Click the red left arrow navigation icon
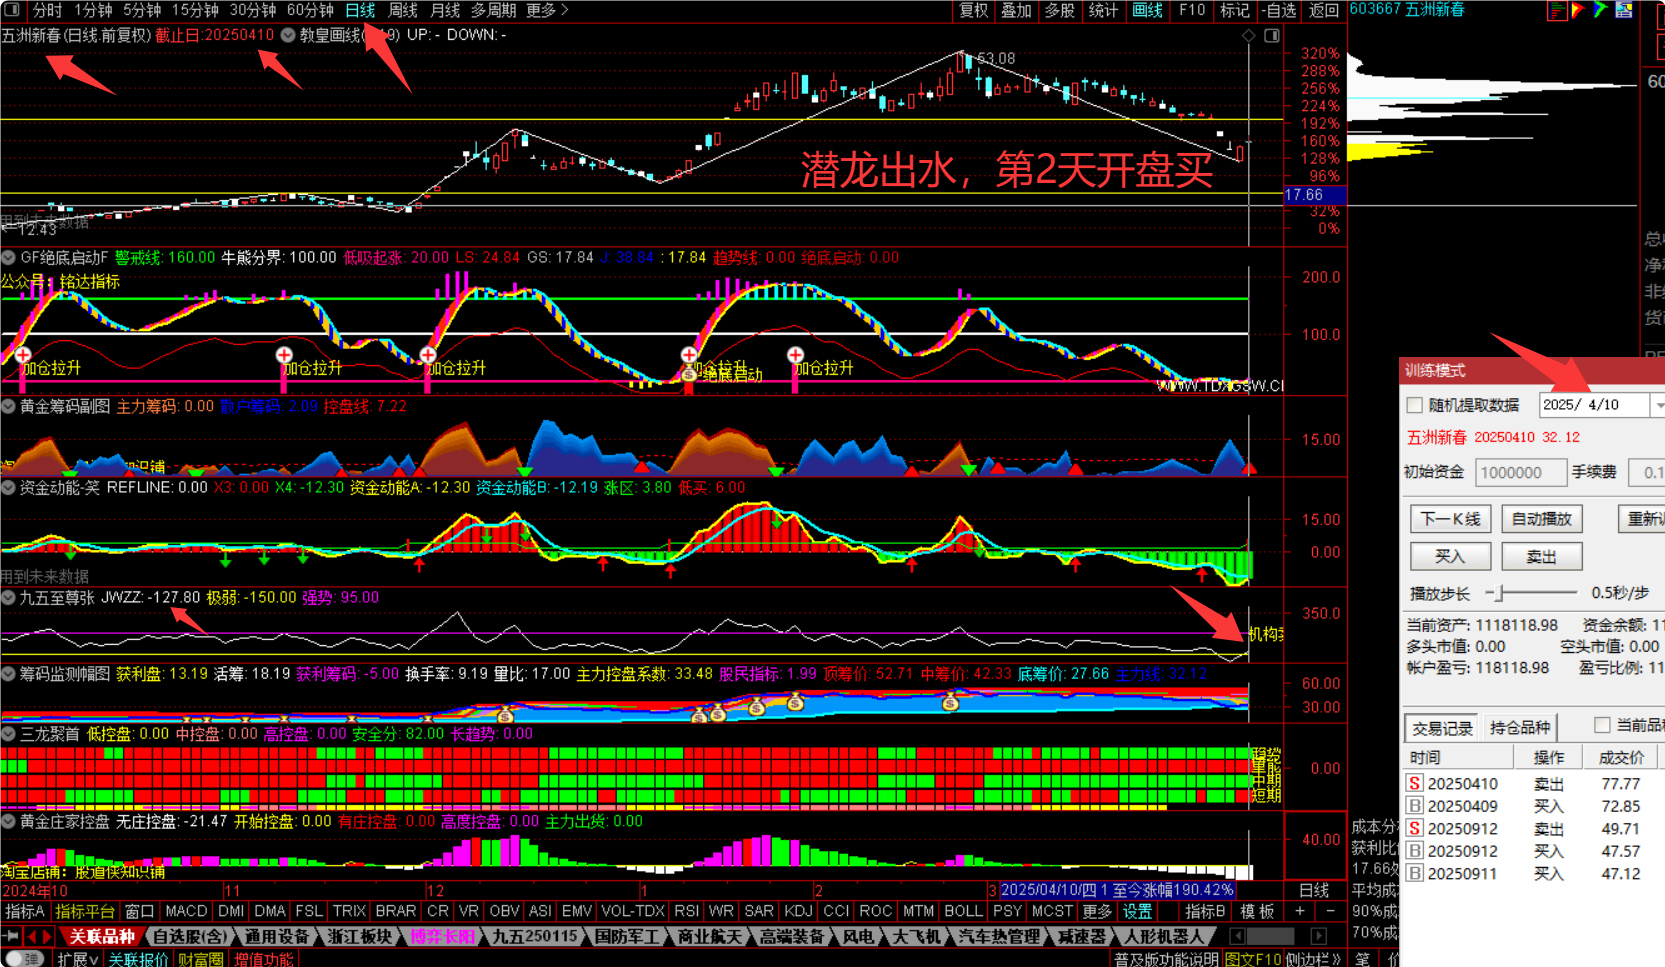 pyautogui.click(x=30, y=937)
